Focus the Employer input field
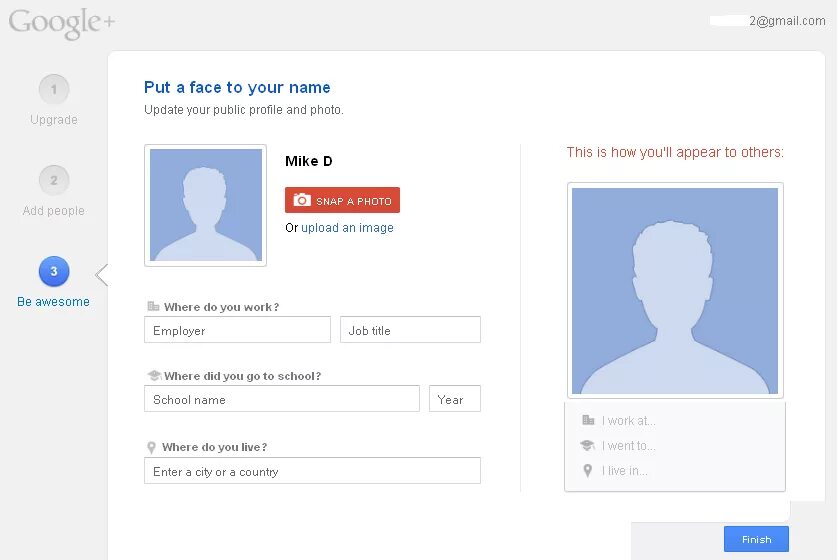The image size is (837, 560). (x=238, y=330)
